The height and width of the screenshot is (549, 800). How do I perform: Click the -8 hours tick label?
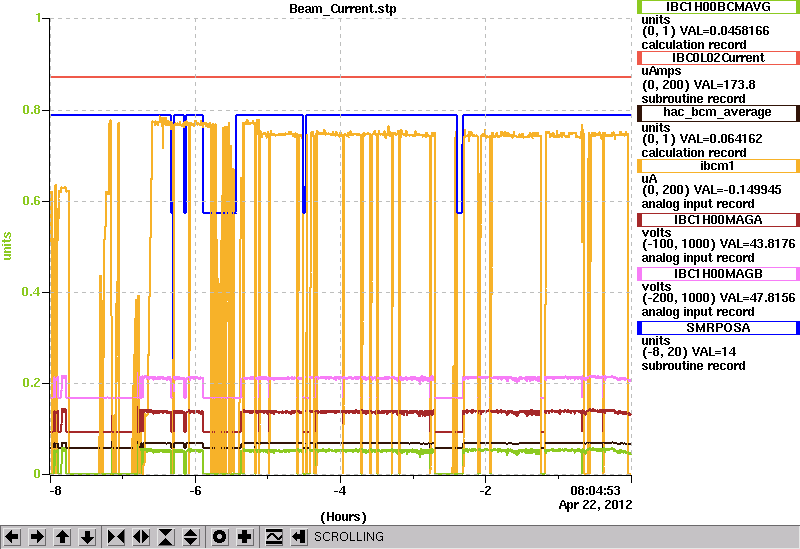coord(55,491)
